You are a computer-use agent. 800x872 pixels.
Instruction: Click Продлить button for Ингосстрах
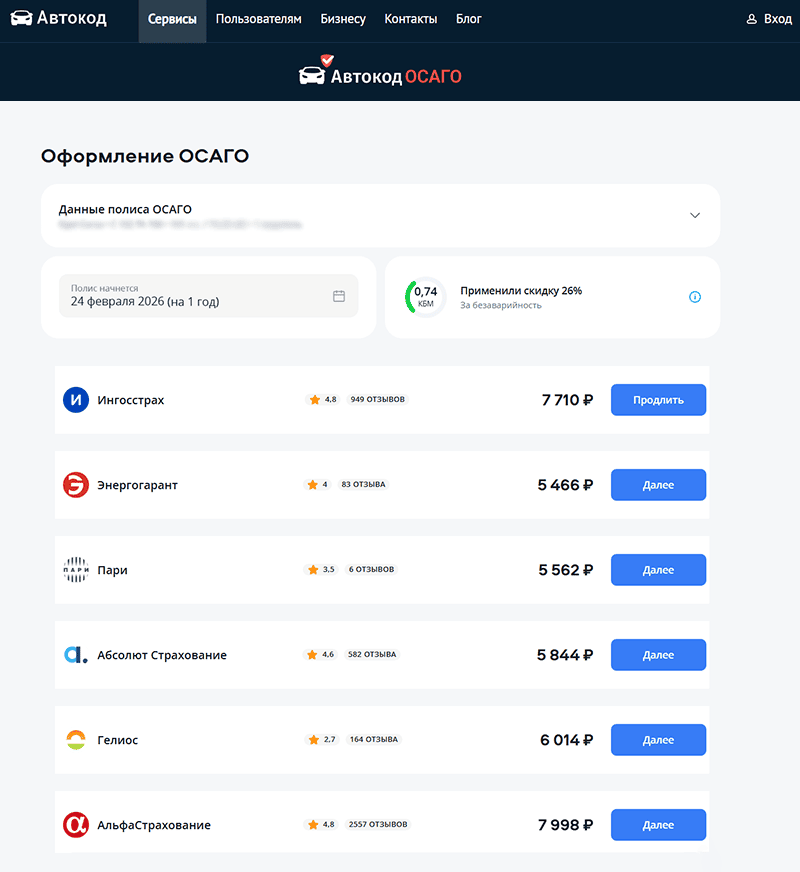tap(658, 400)
